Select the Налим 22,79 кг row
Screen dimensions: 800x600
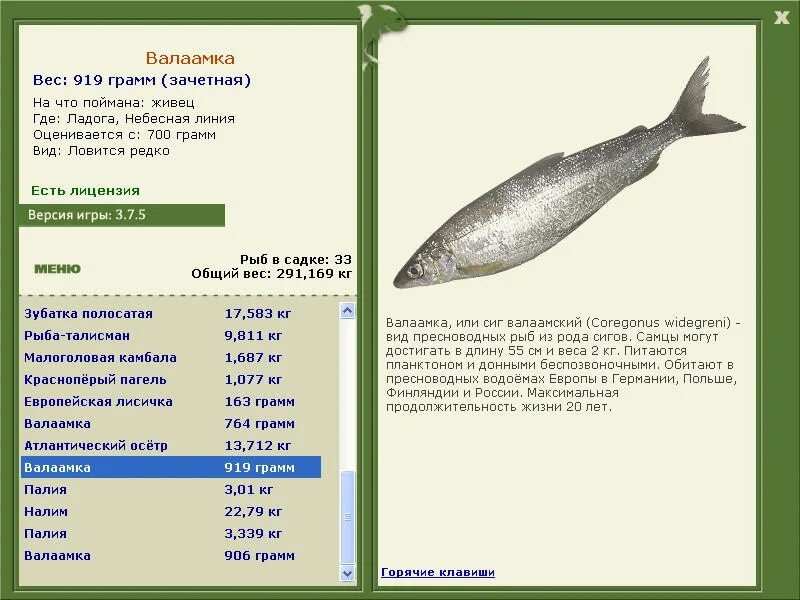(171, 511)
